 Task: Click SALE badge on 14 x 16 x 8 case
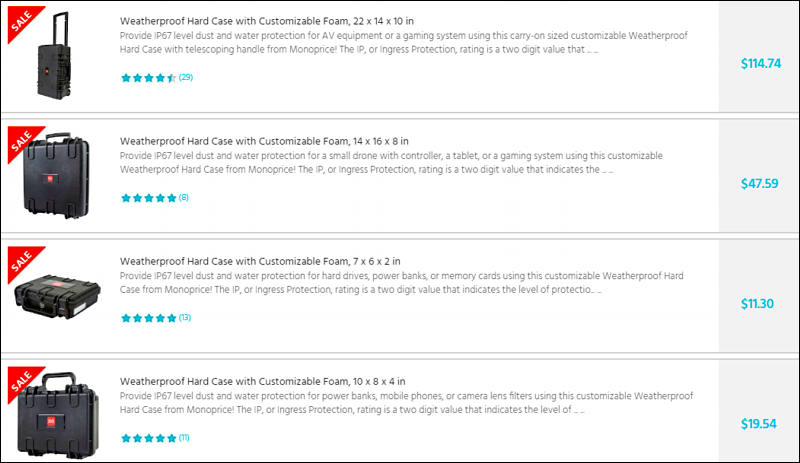pyautogui.click(x=22, y=141)
